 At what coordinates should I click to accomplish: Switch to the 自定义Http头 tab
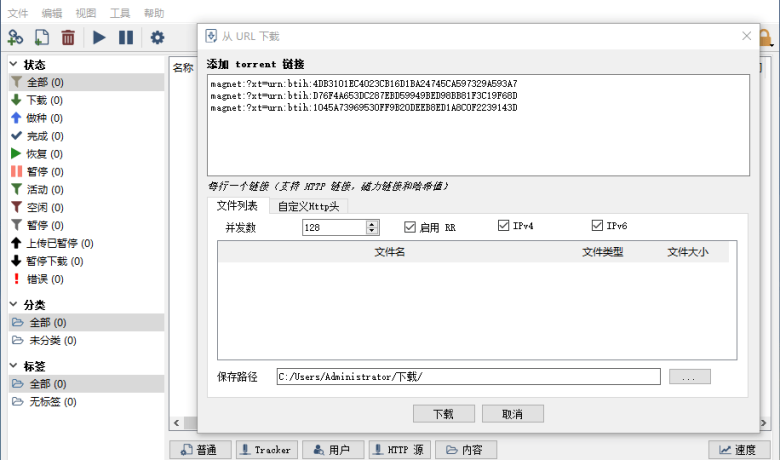(x=308, y=206)
